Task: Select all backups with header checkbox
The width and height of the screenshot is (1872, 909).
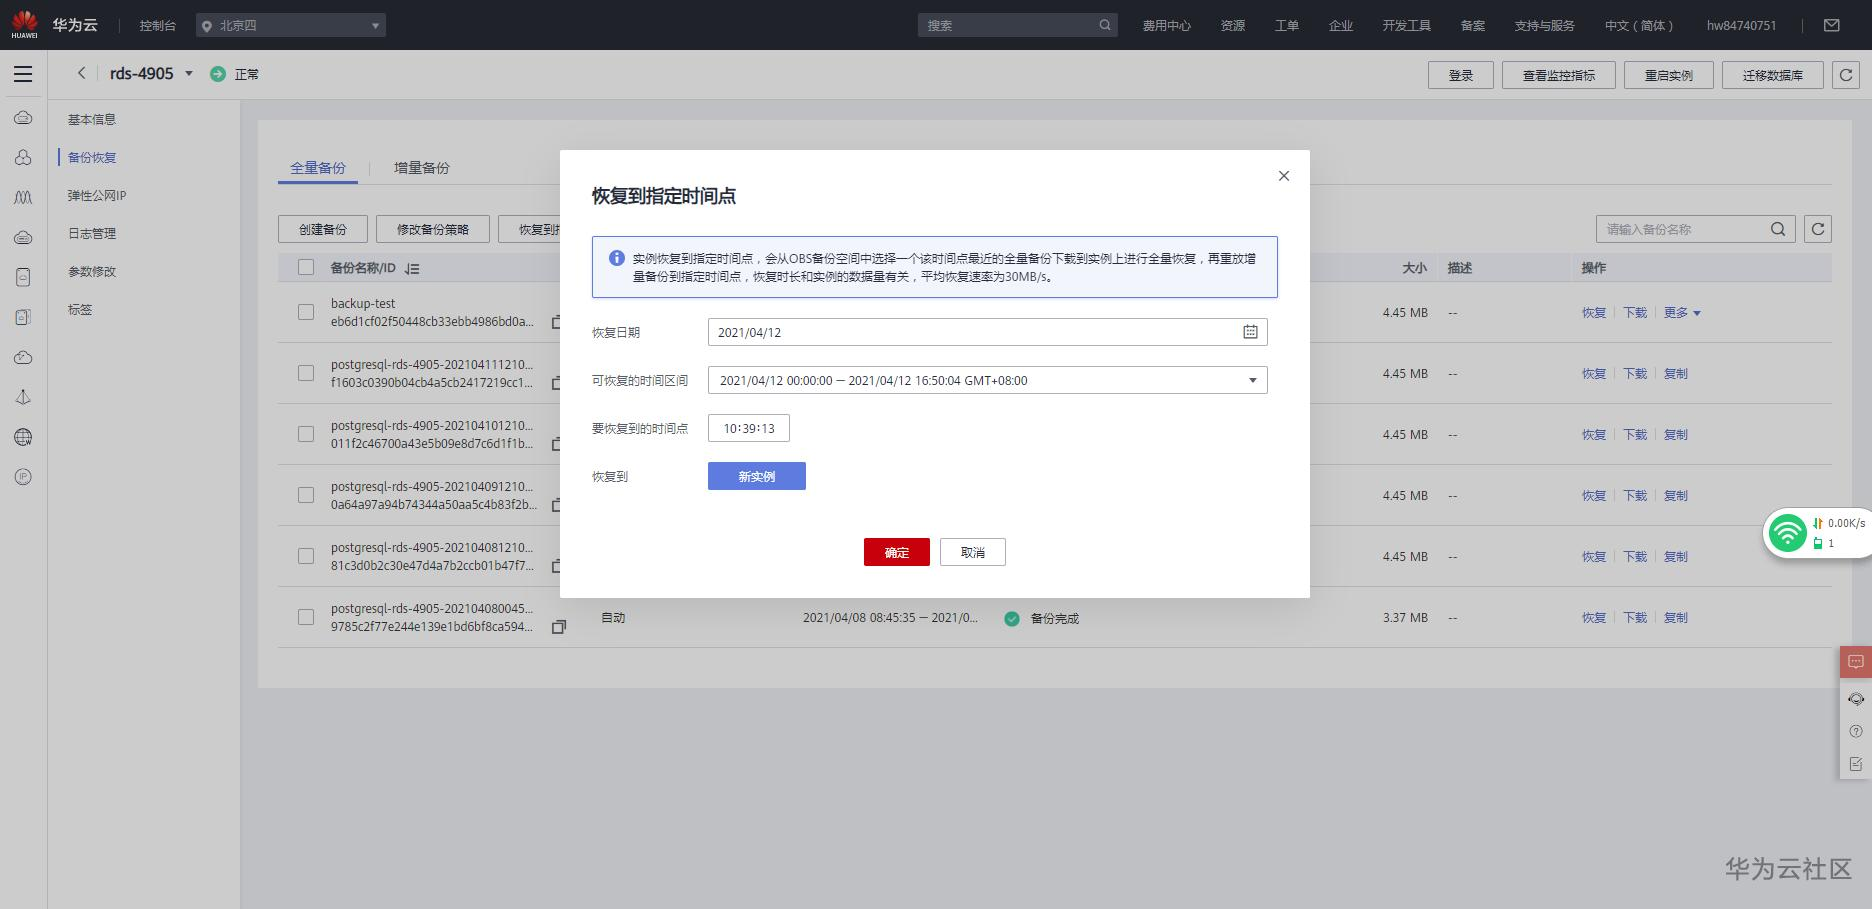Action: coord(306,267)
